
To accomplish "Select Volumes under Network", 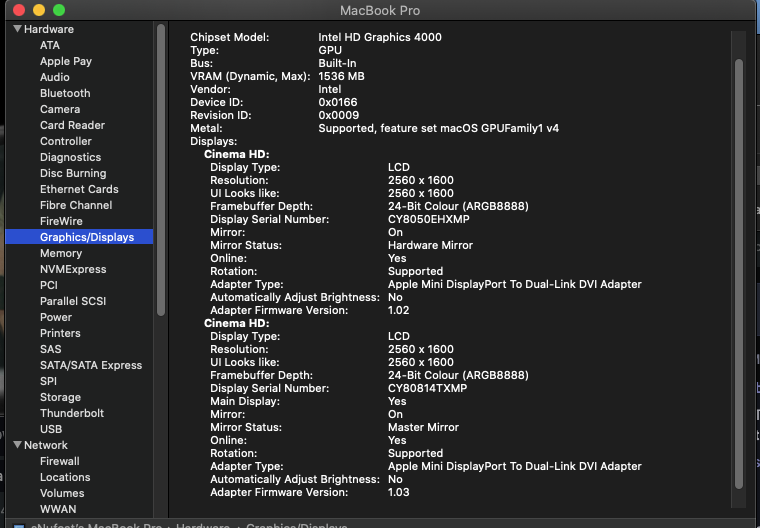I will click(x=62, y=493).
